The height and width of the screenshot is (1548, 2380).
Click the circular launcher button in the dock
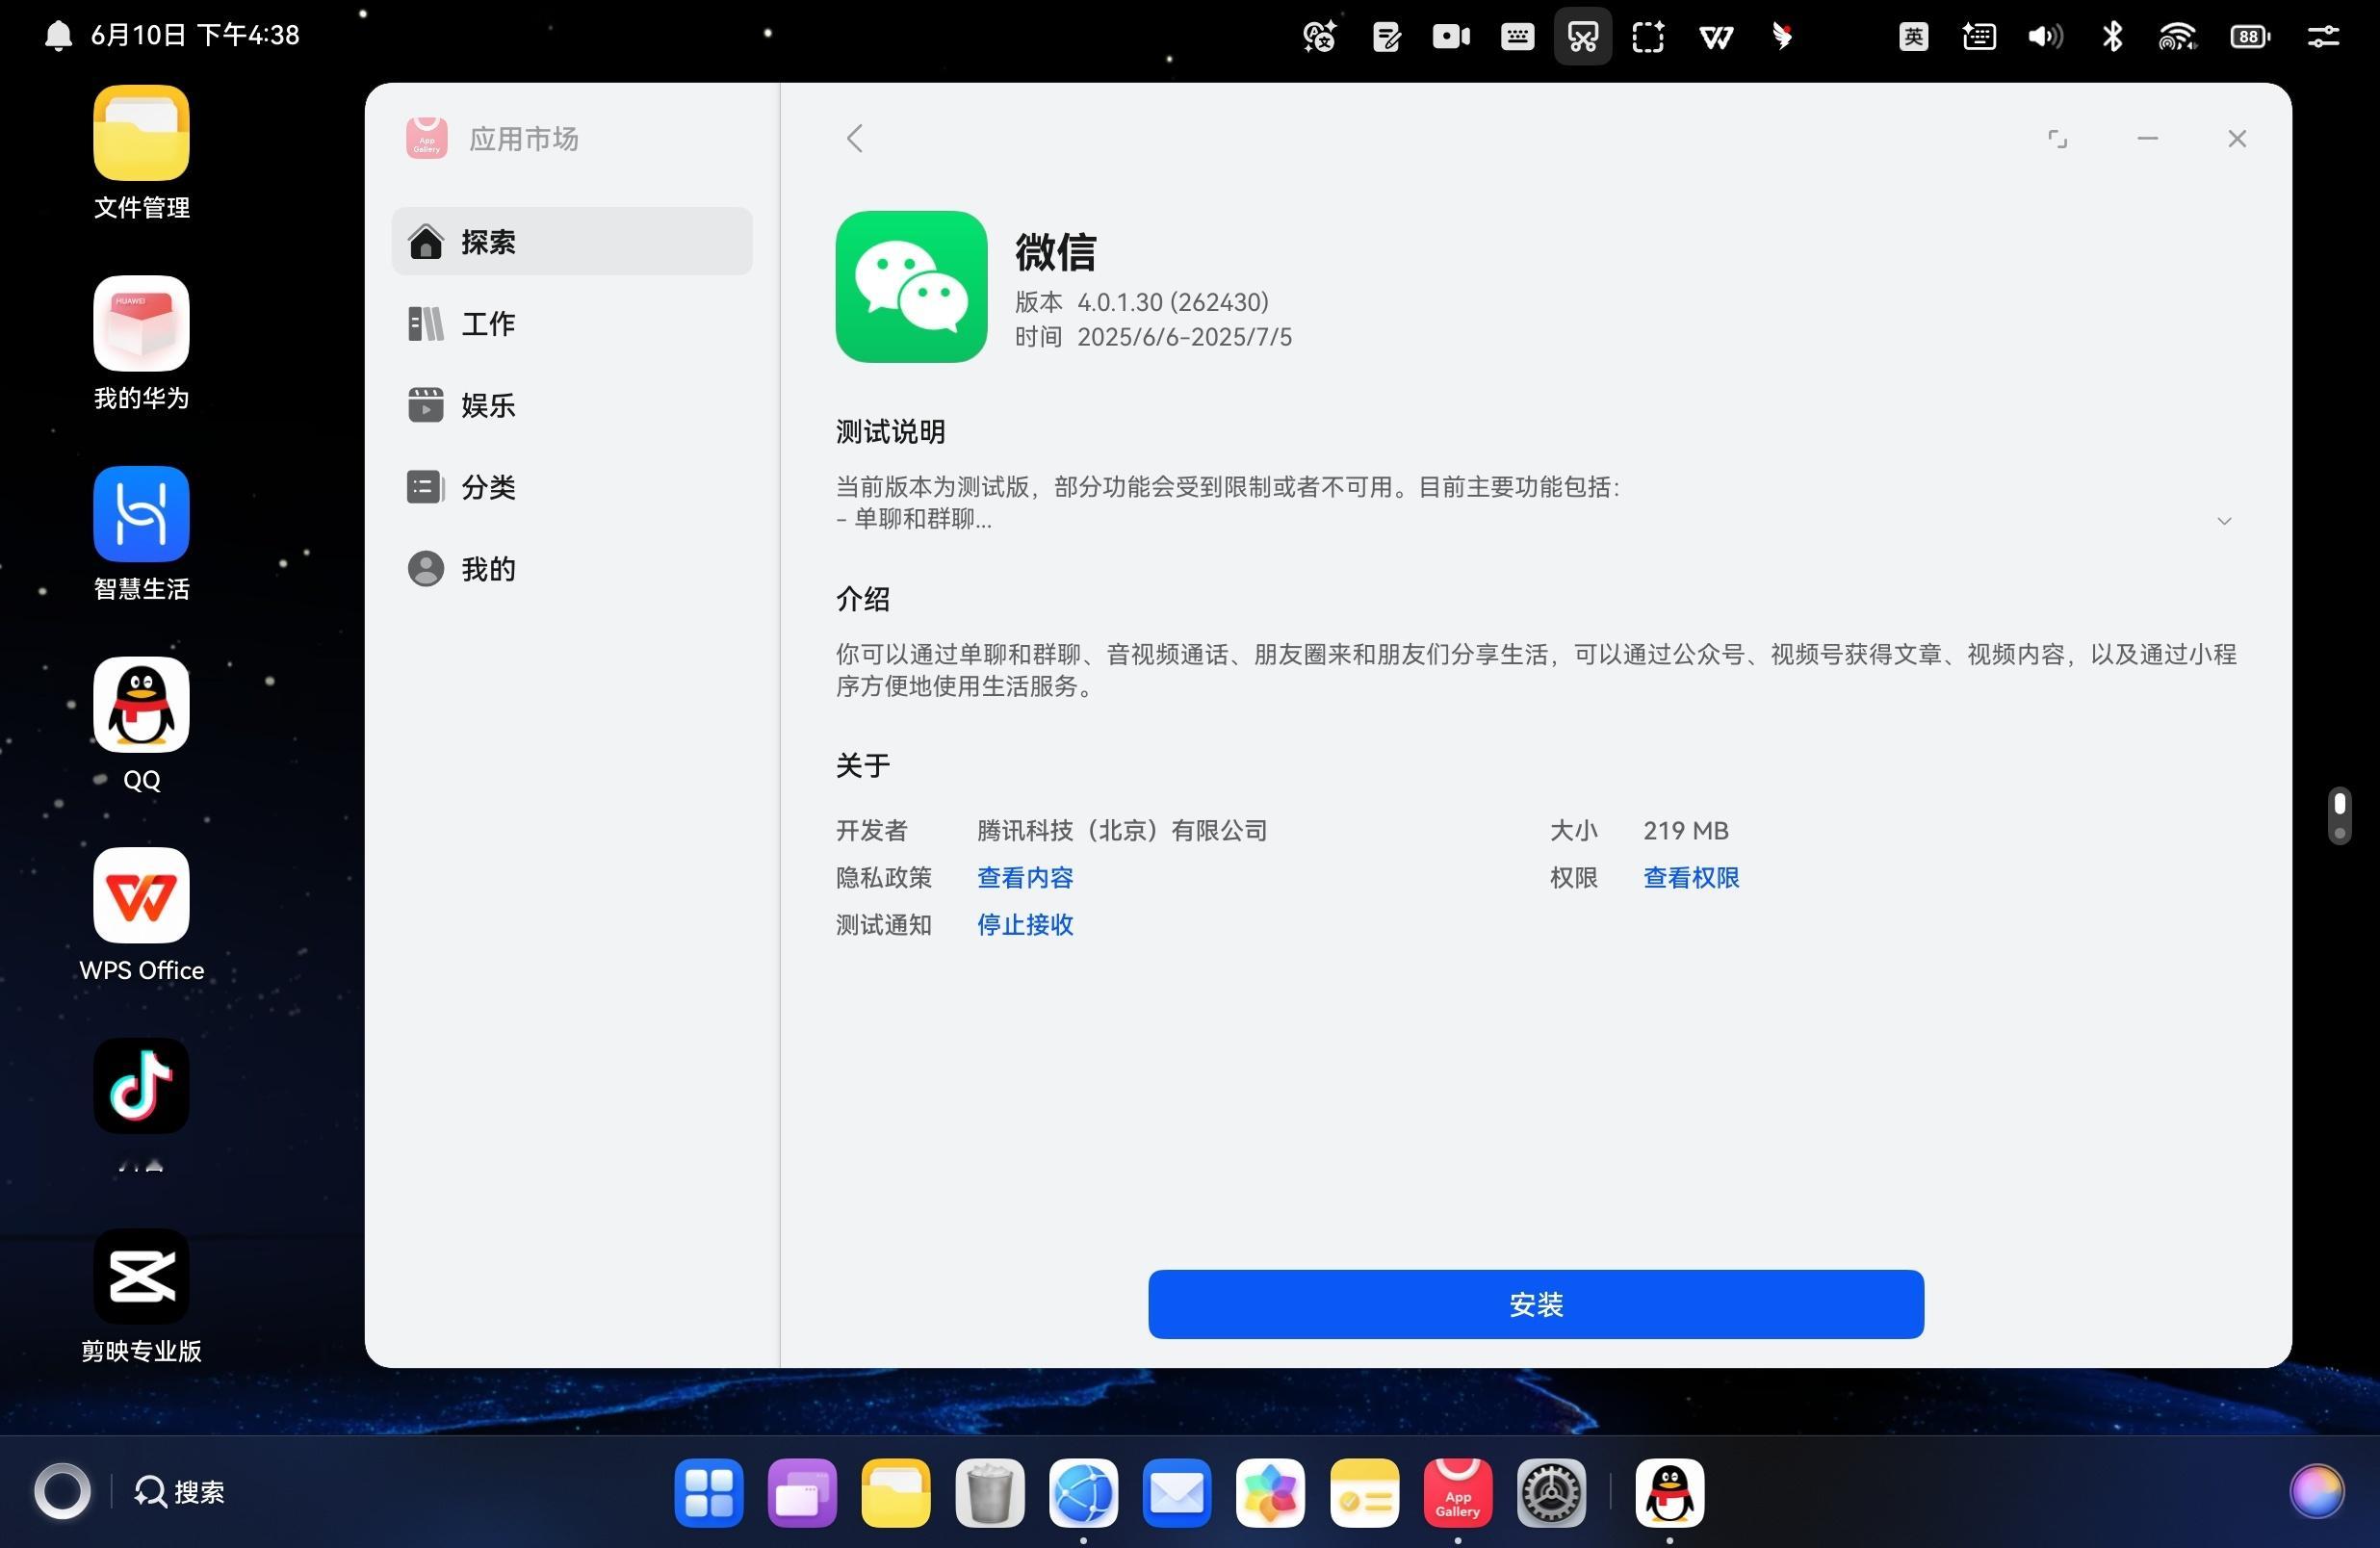click(x=62, y=1492)
